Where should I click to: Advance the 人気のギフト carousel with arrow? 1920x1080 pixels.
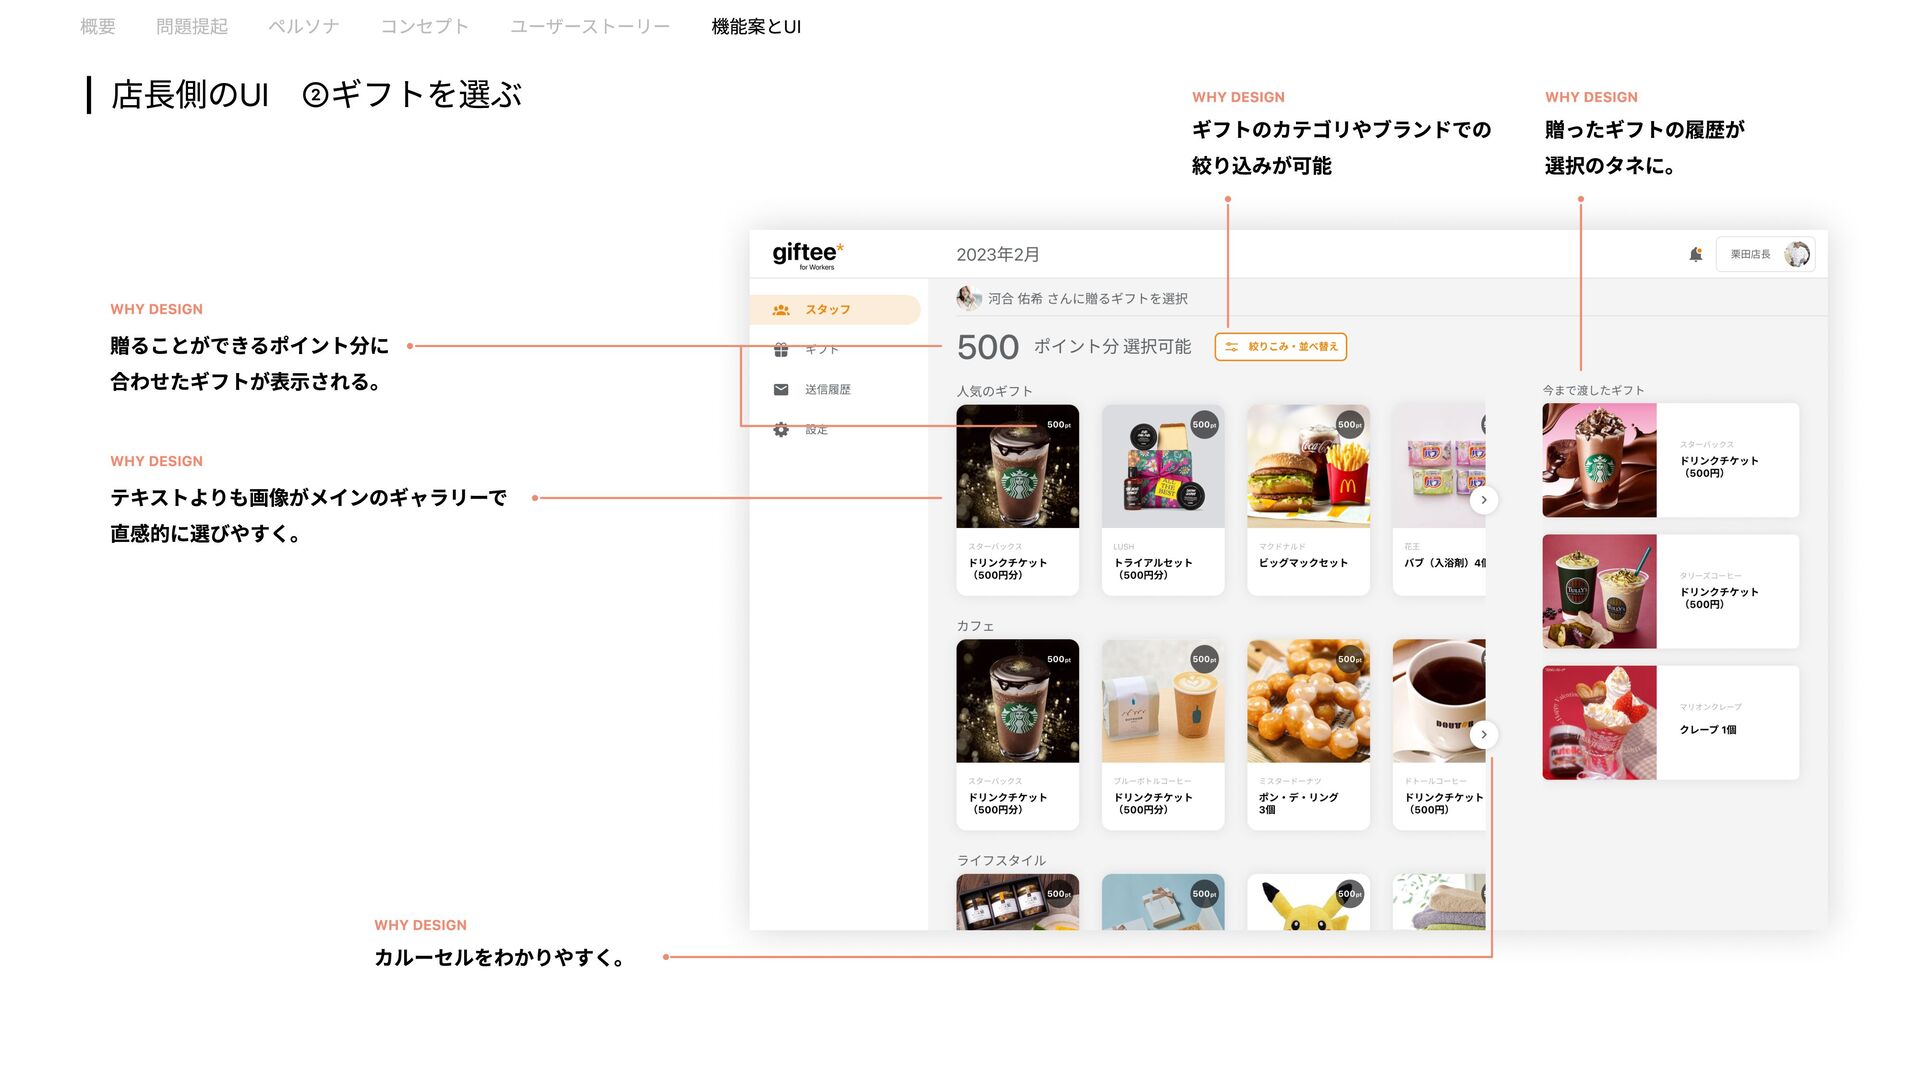coord(1484,500)
